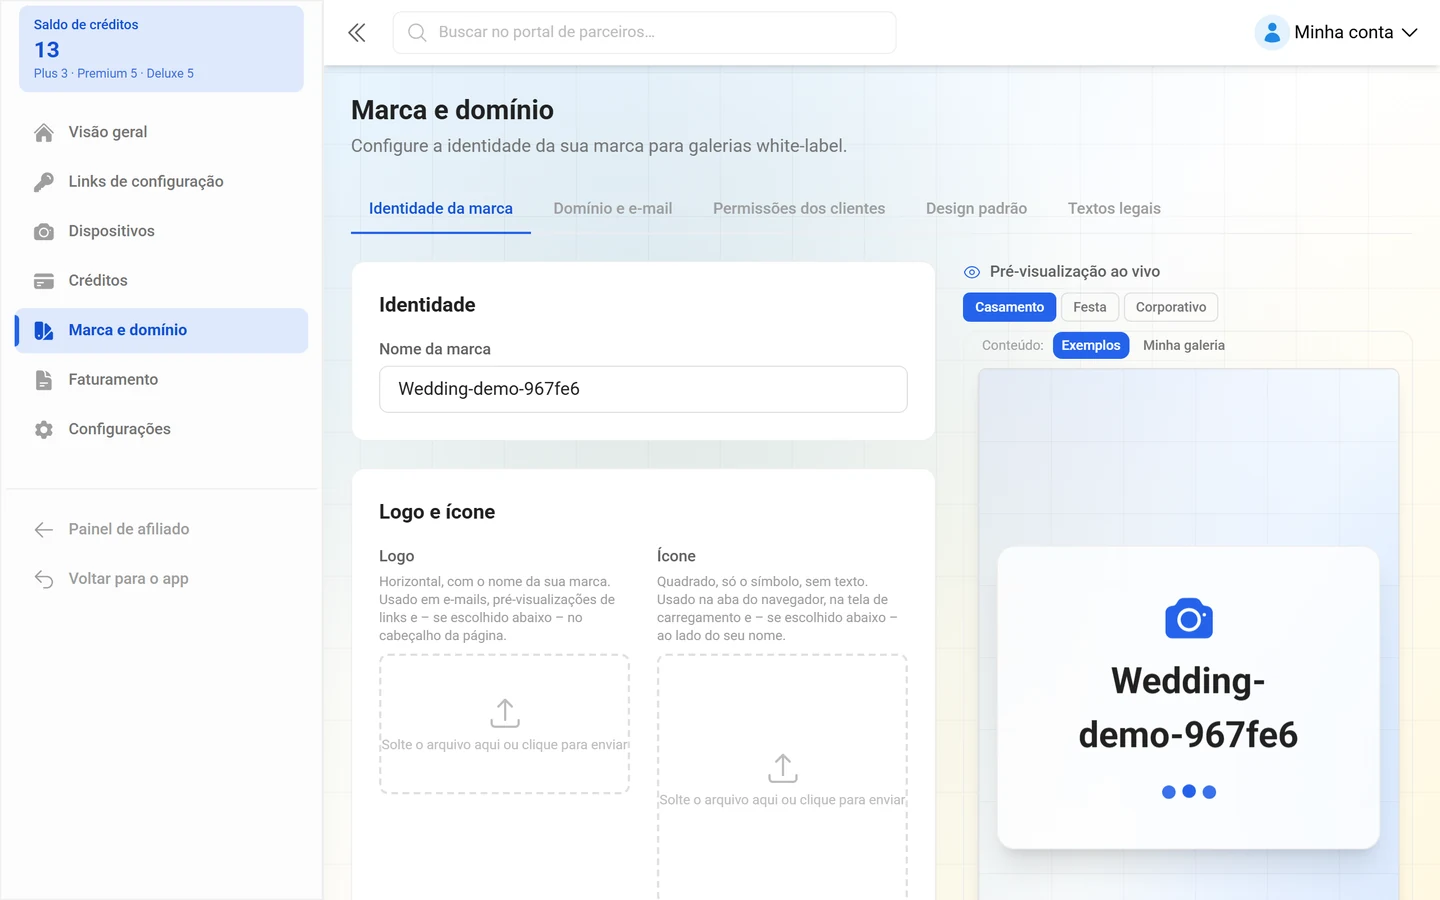
Task: Open the Identidade da marca tab
Action: [441, 208]
